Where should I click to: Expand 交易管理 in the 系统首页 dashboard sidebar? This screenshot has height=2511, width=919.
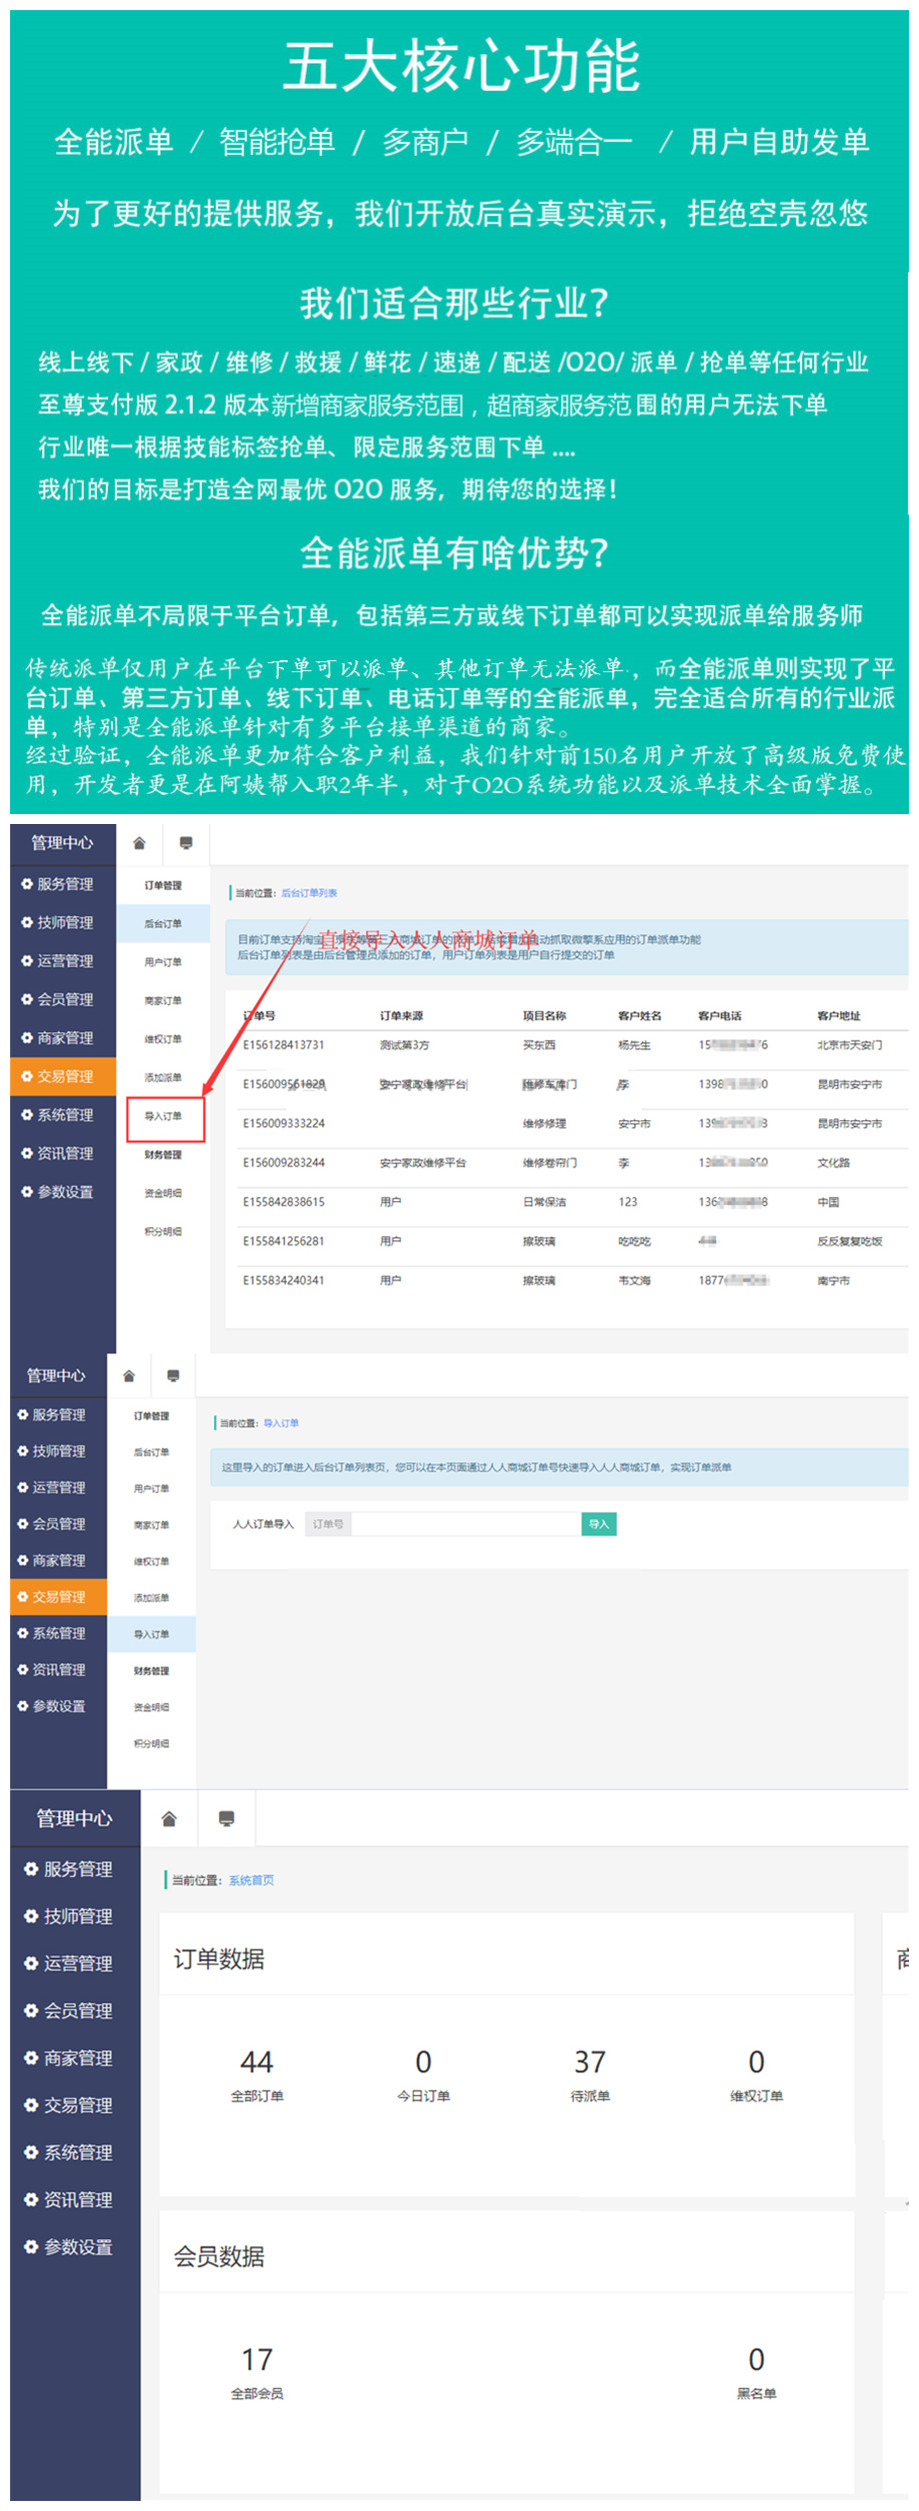point(77,2105)
